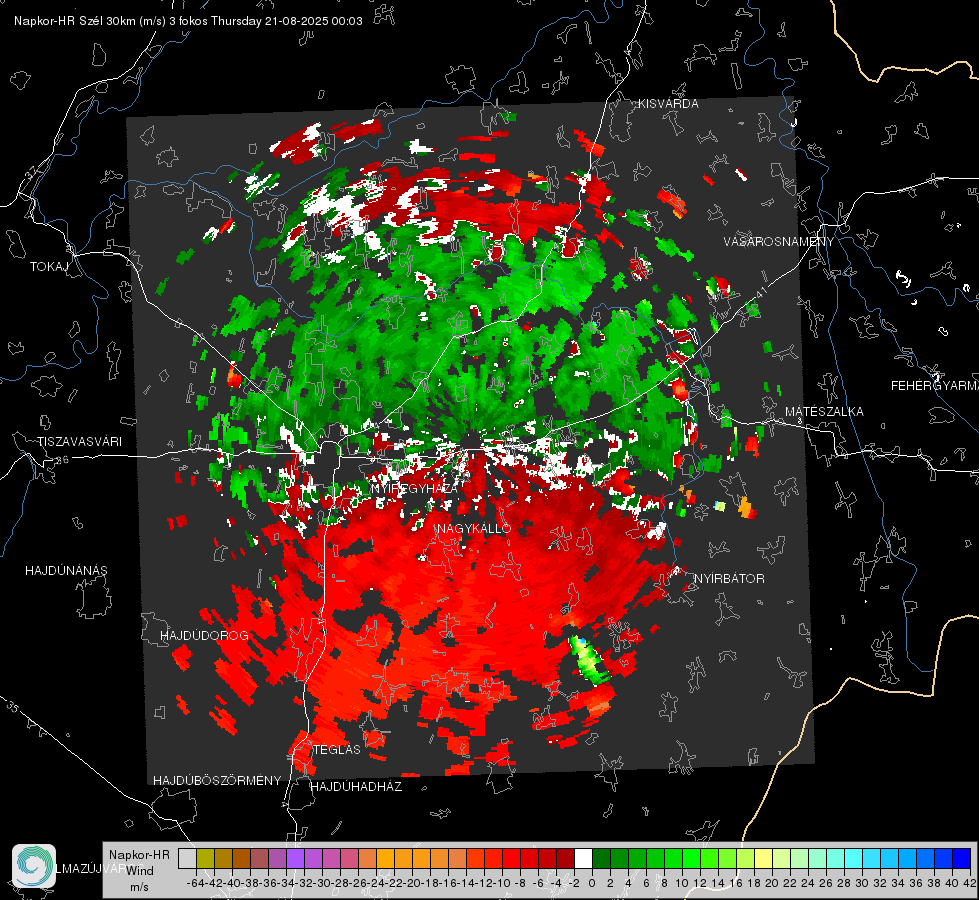Click the 'Napkor-HR Wind m/s' legend label

click(x=139, y=871)
